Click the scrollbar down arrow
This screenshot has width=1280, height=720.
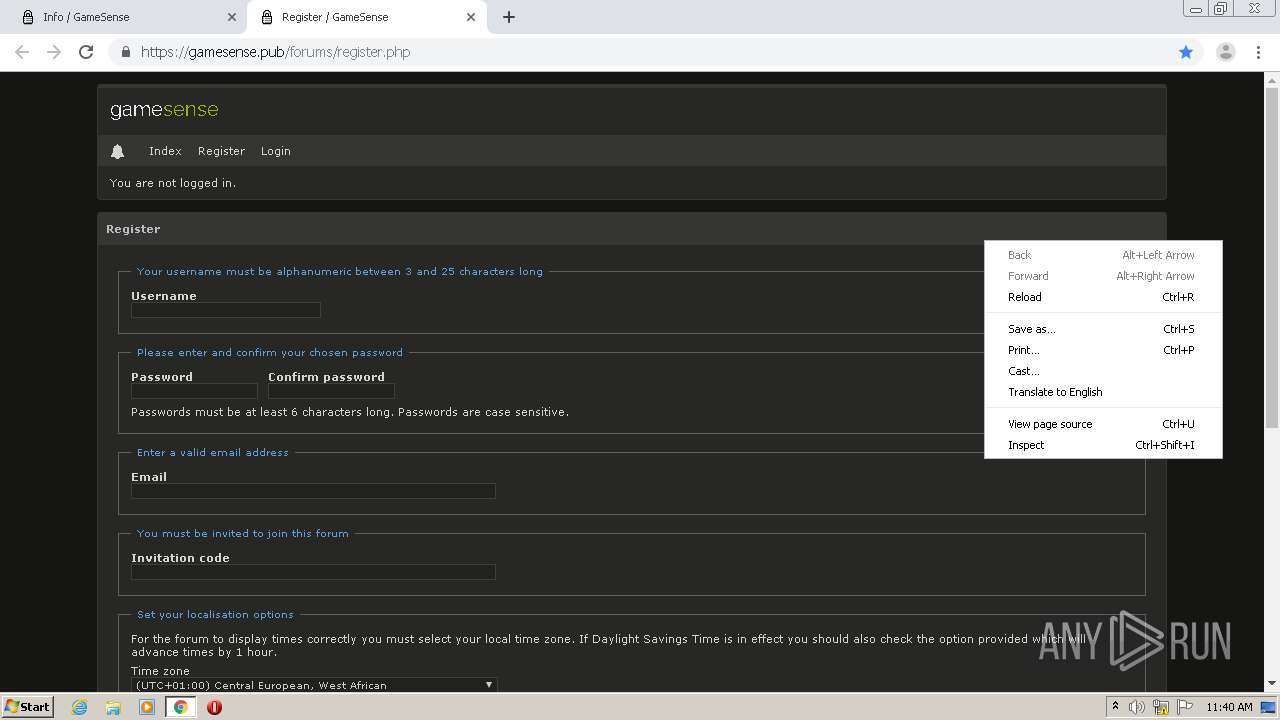(x=1272, y=683)
